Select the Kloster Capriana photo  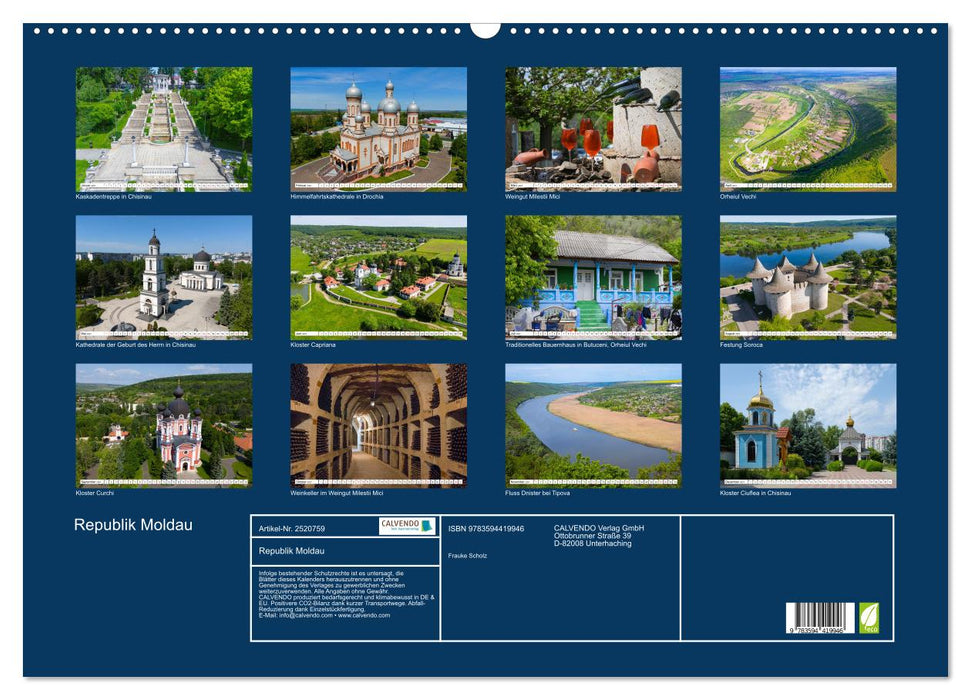[378, 277]
